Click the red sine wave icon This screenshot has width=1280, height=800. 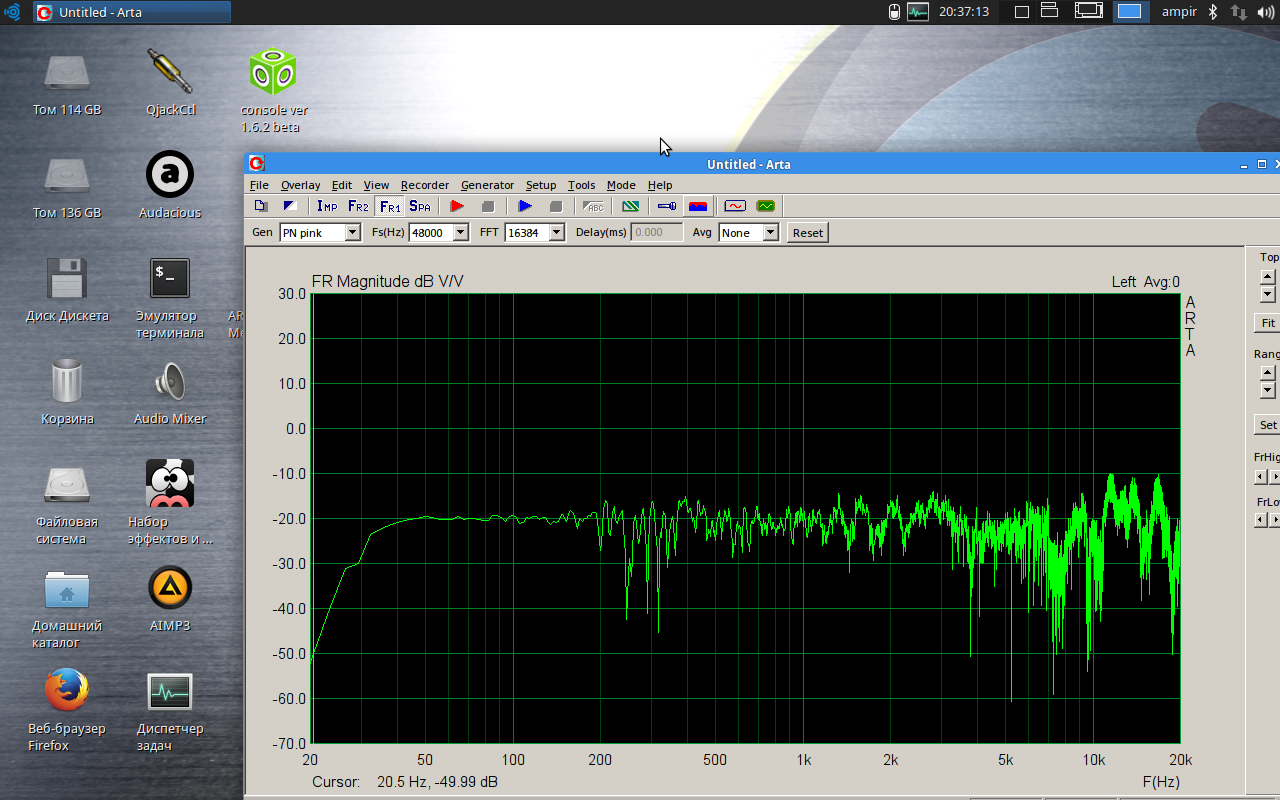(735, 206)
